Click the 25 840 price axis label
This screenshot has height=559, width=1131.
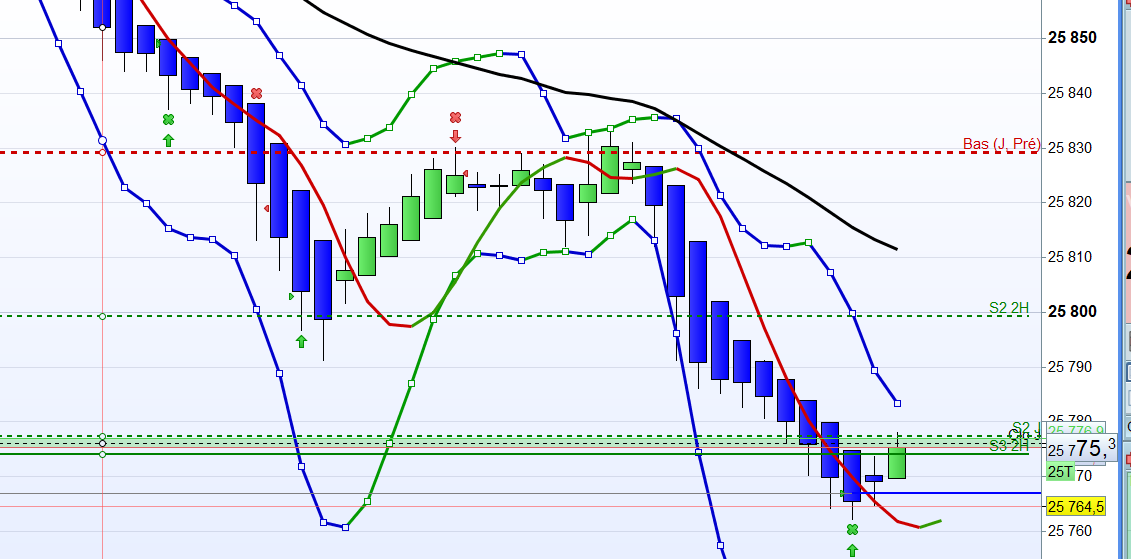coord(1072,93)
